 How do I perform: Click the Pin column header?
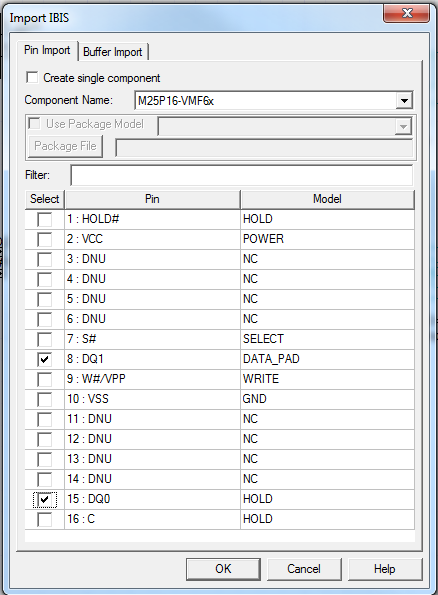152,199
